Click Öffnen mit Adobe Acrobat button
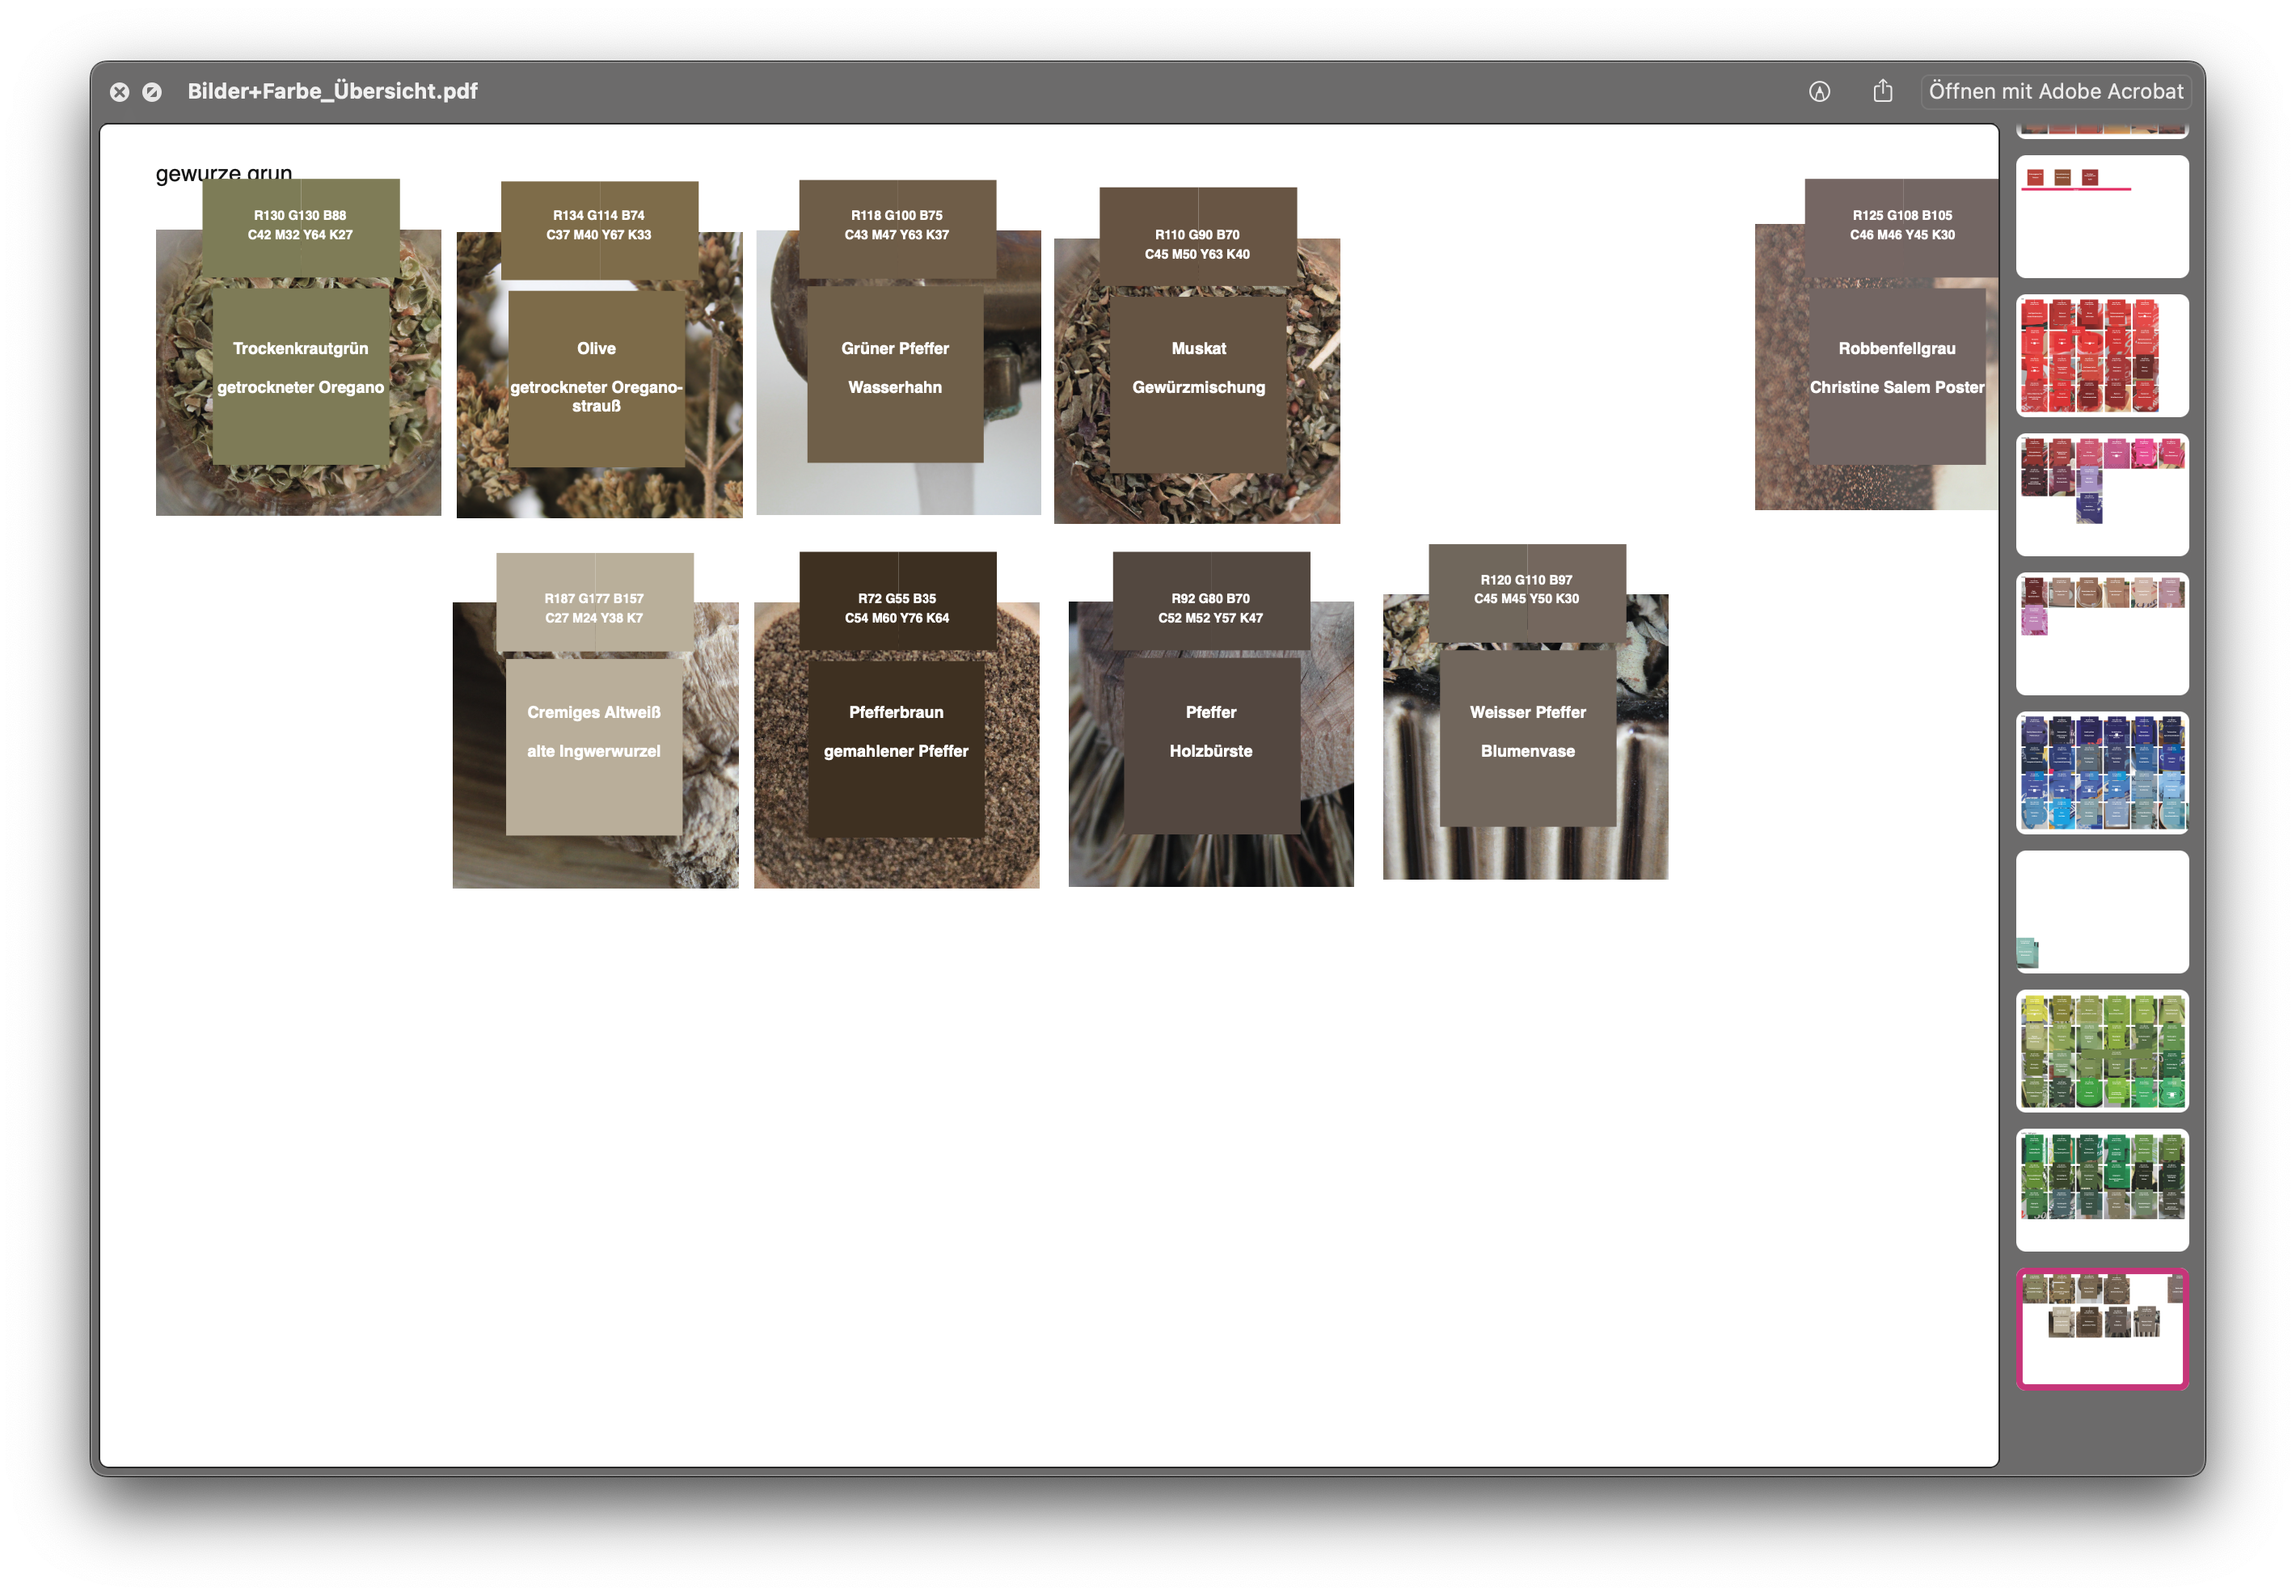Image resolution: width=2296 pixels, height=1596 pixels. pyautogui.click(x=2055, y=92)
